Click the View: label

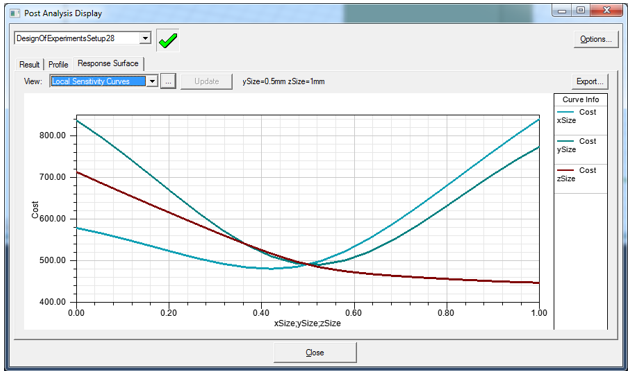(x=33, y=81)
